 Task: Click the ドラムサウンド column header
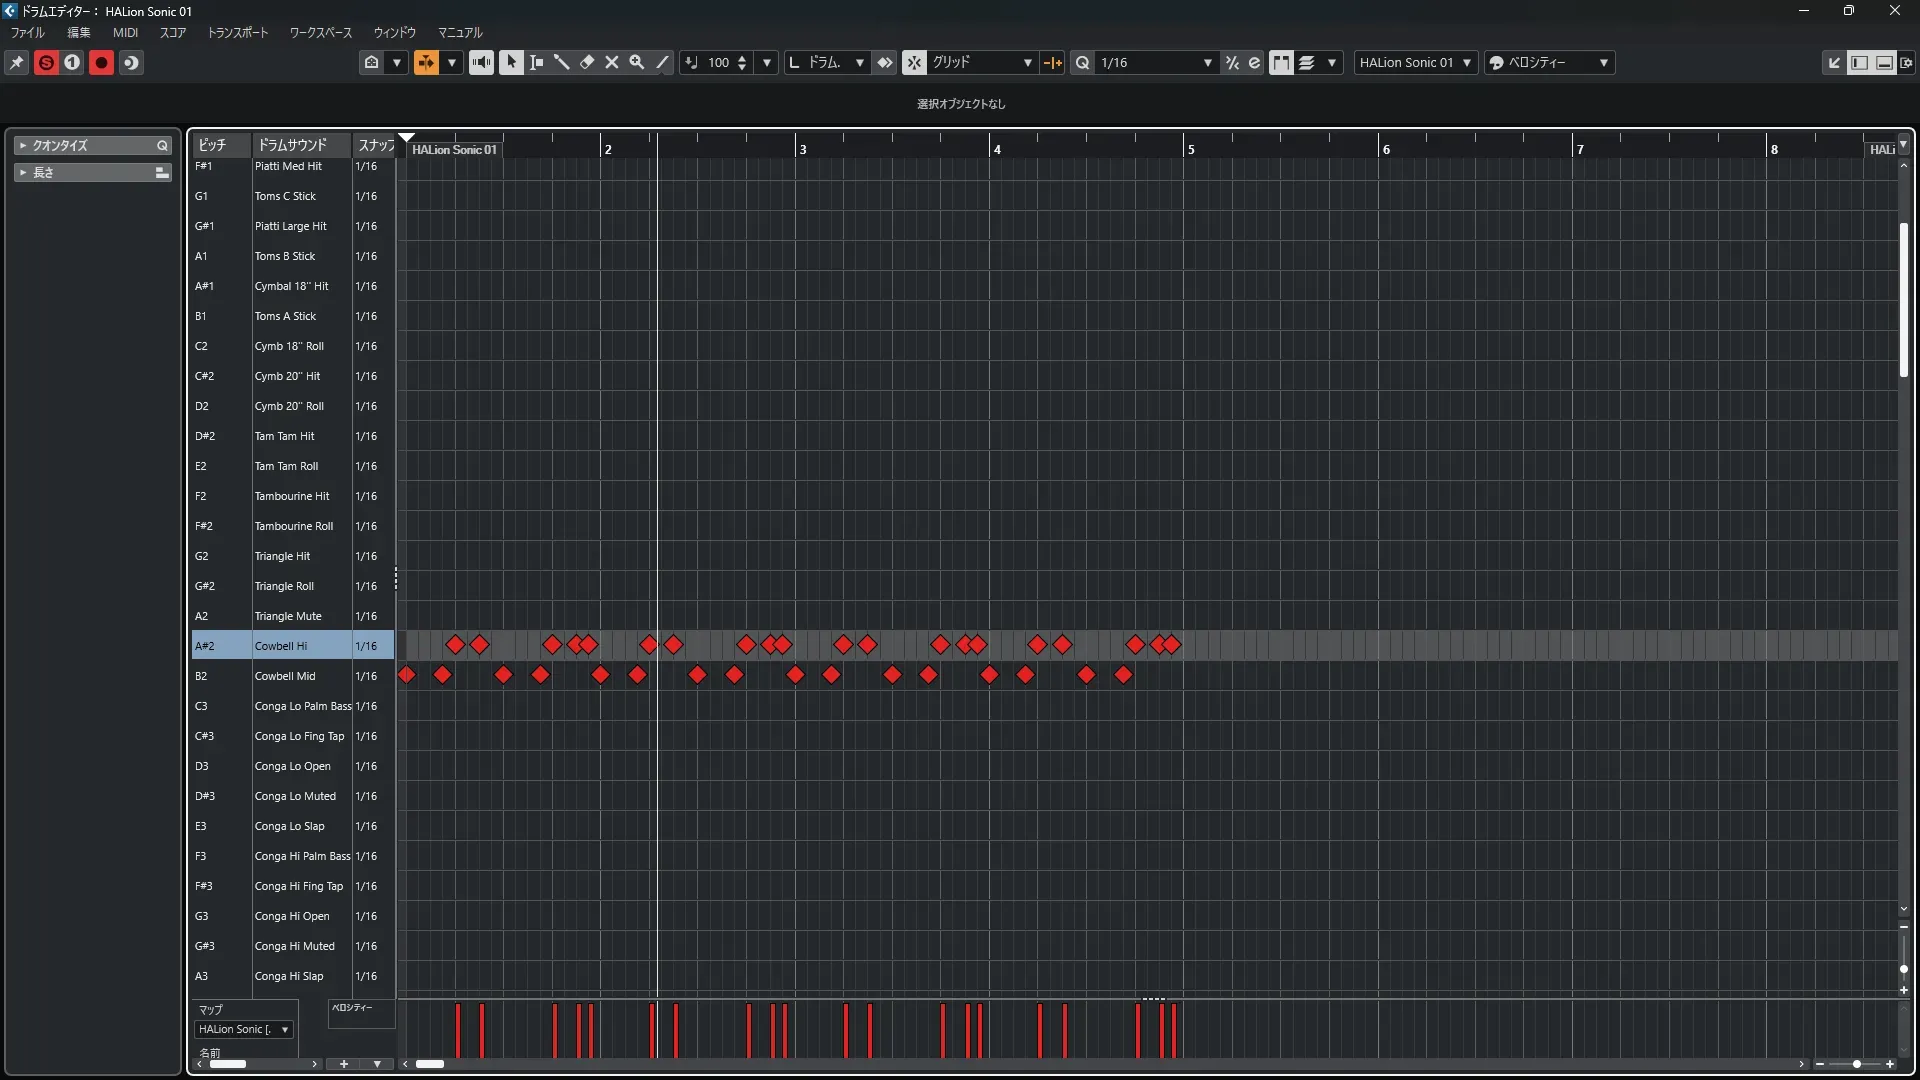(x=292, y=145)
